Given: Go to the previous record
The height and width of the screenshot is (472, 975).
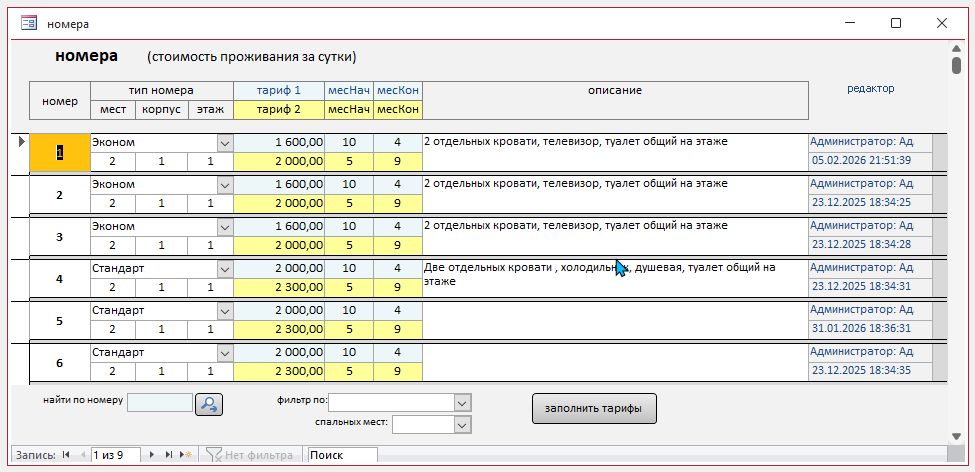Looking at the screenshot, I should 82,455.
